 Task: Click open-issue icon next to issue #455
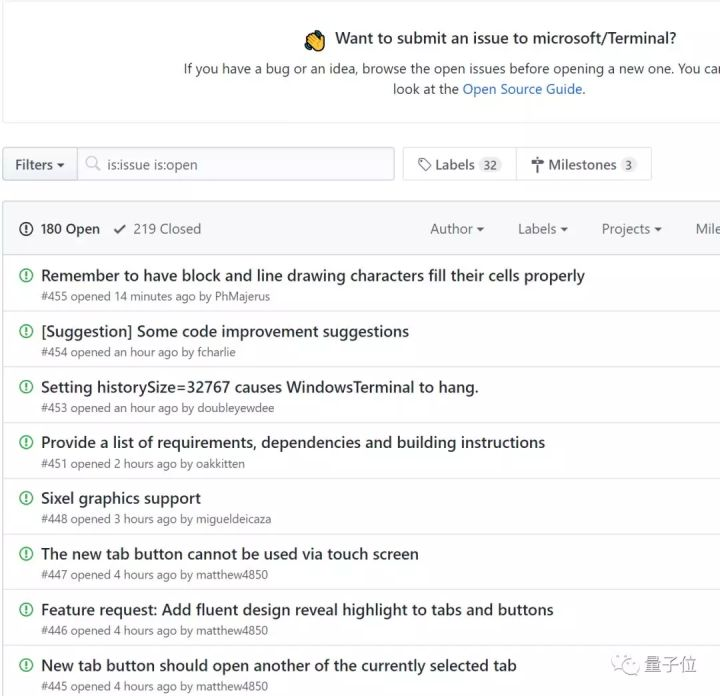pyautogui.click(x=26, y=275)
